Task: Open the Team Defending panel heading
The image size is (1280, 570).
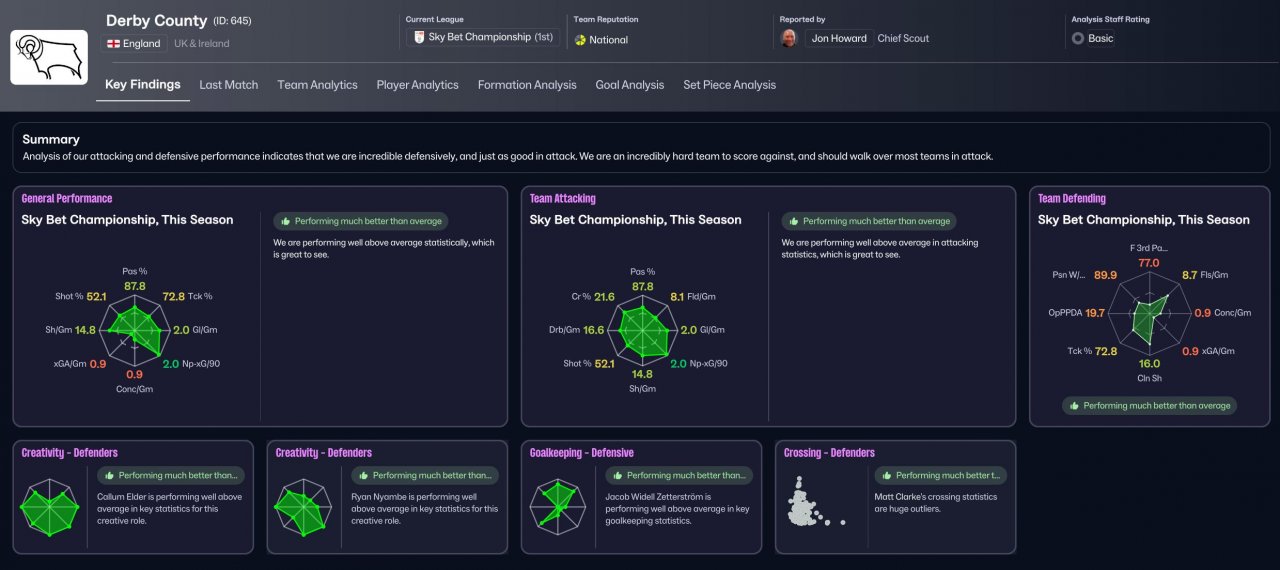Action: [x=1072, y=199]
